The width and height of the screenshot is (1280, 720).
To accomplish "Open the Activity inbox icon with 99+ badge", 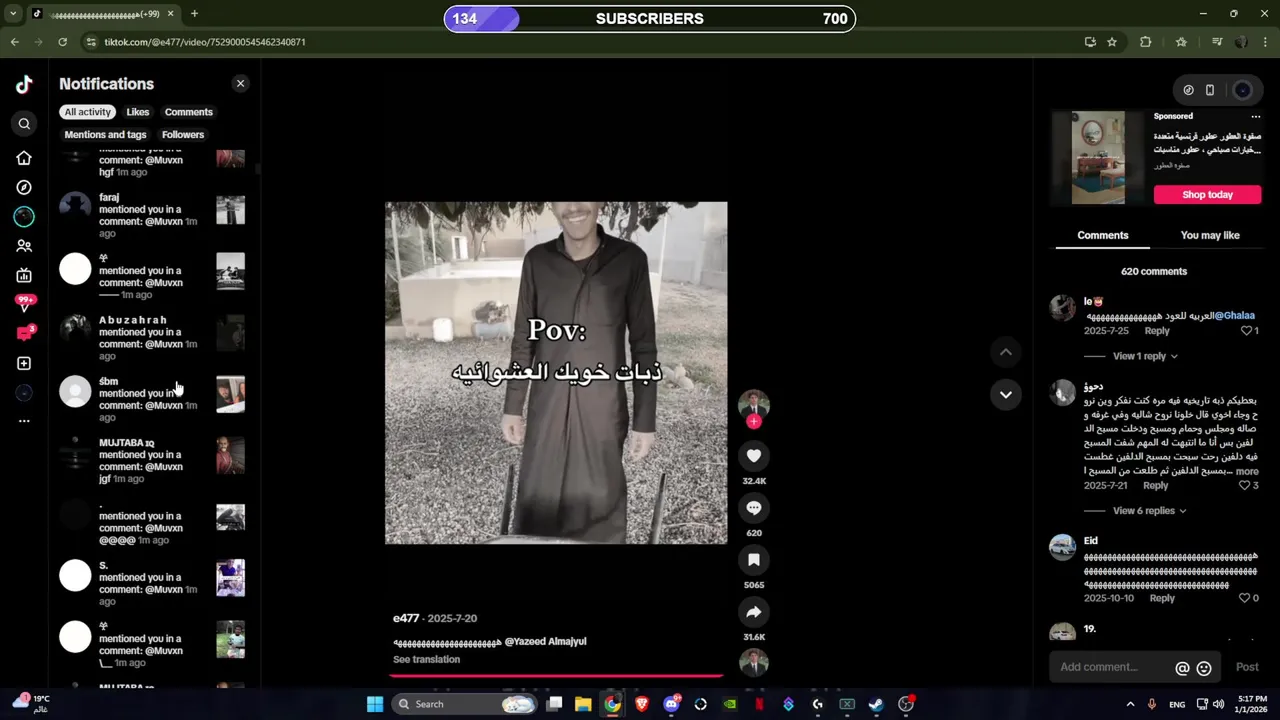I will click(25, 303).
